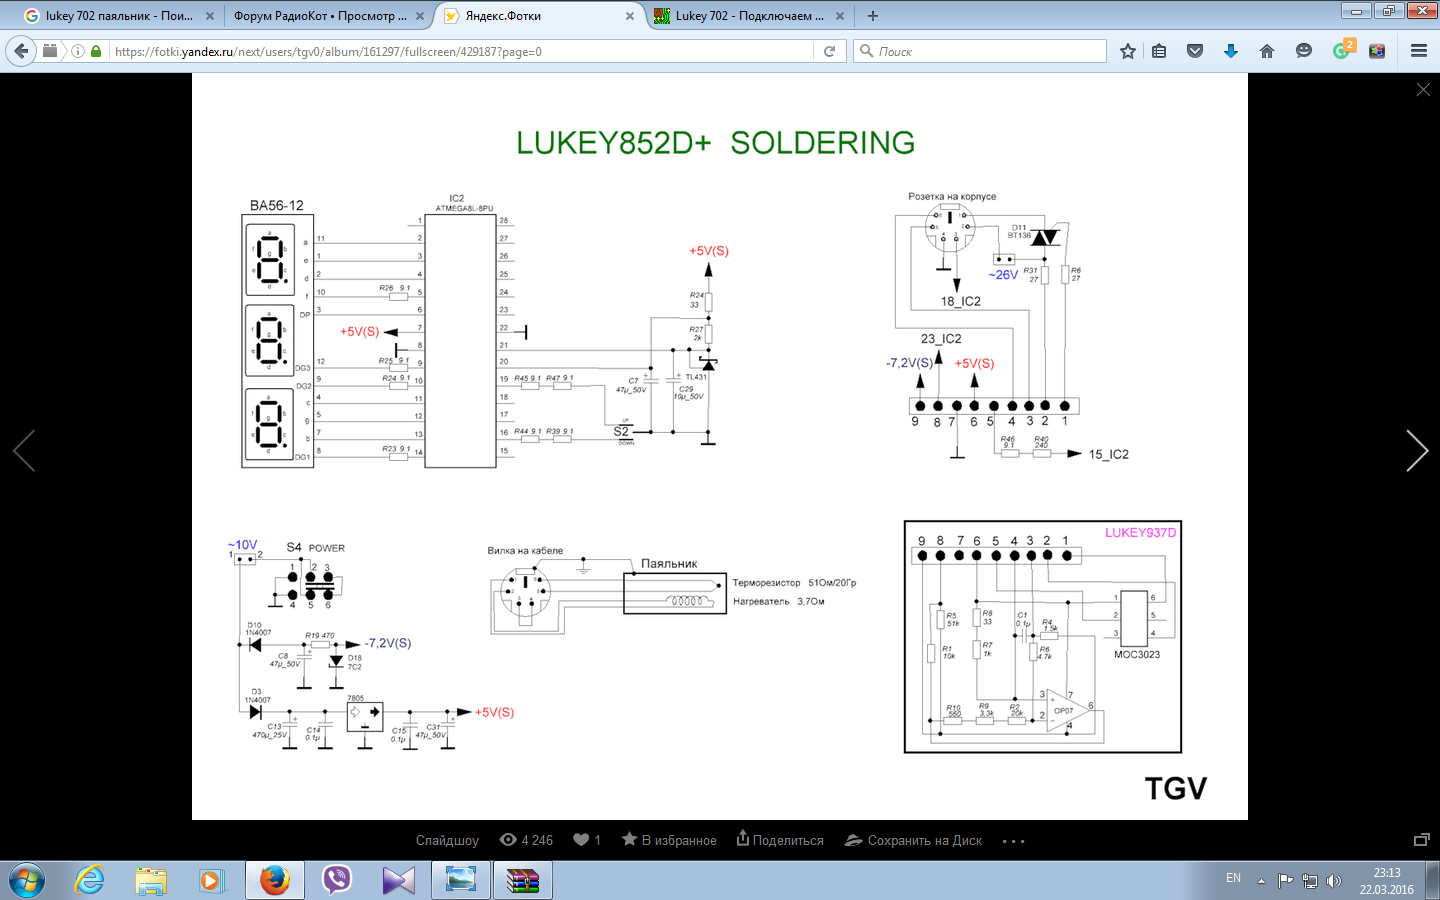Close the fullscreen photo viewer with X
Screen dimensions: 1440x900
pyautogui.click(x=1423, y=90)
